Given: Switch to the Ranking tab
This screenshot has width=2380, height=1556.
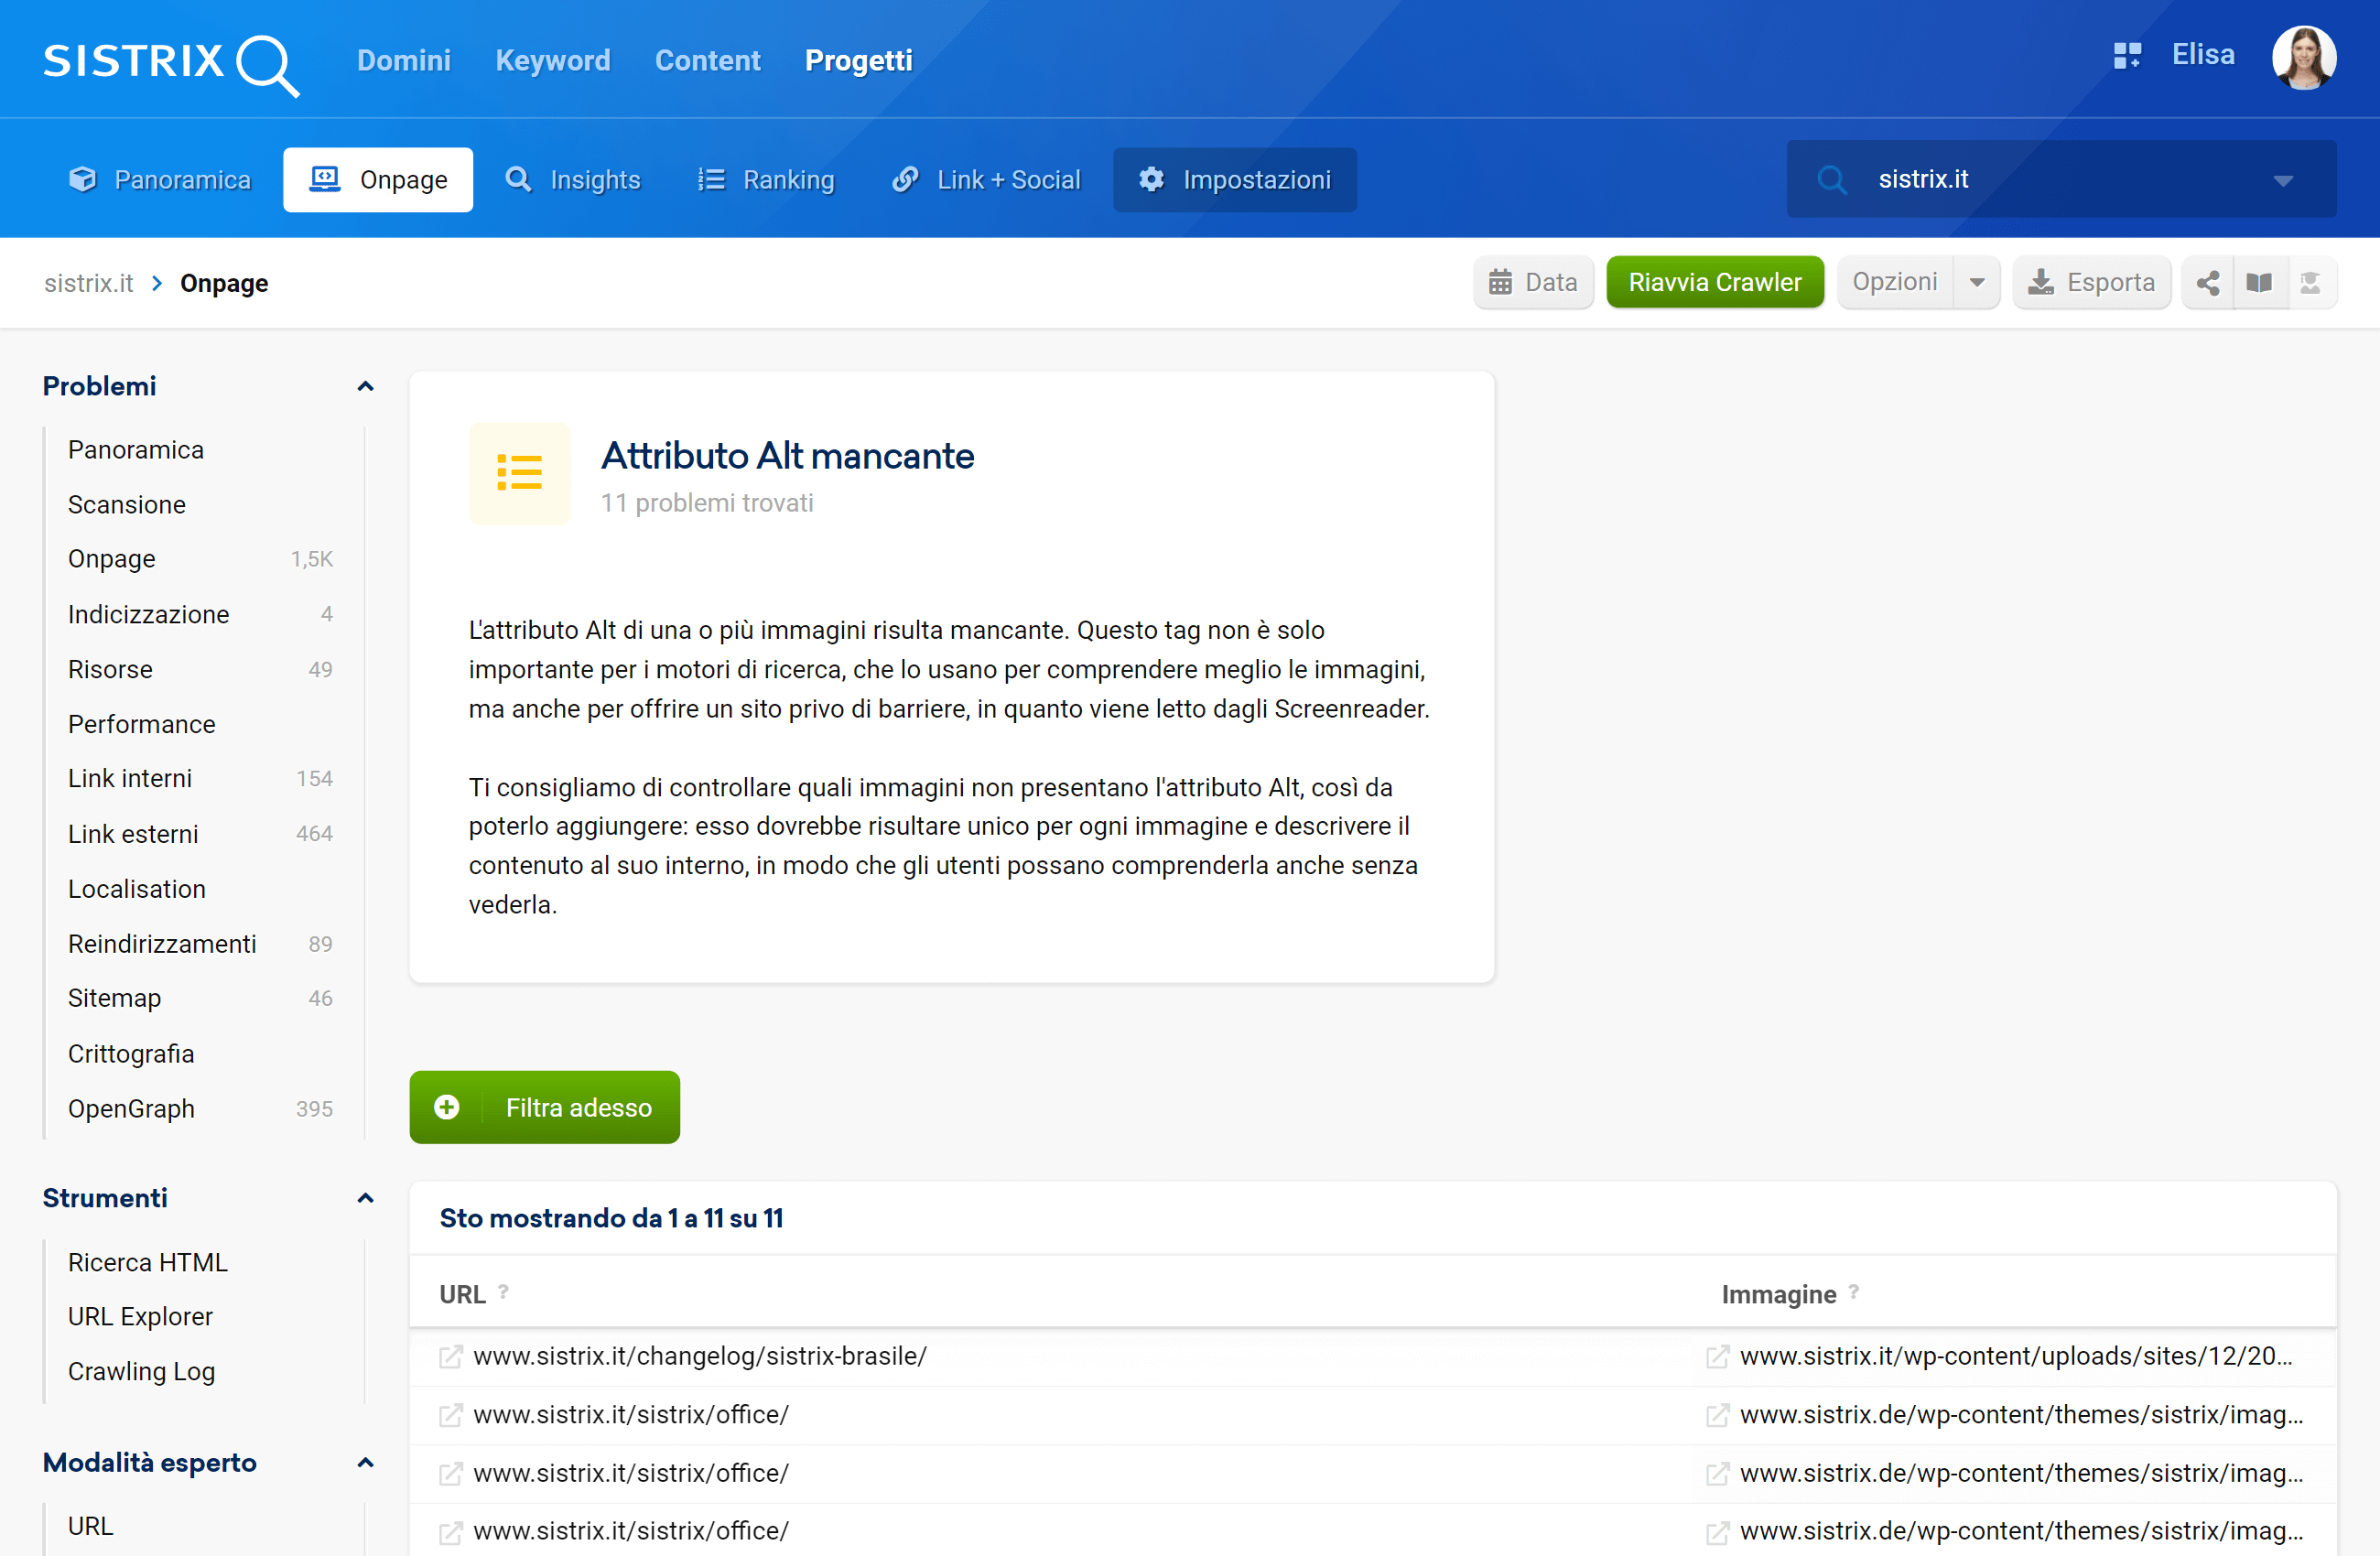Looking at the screenshot, I should 766,180.
